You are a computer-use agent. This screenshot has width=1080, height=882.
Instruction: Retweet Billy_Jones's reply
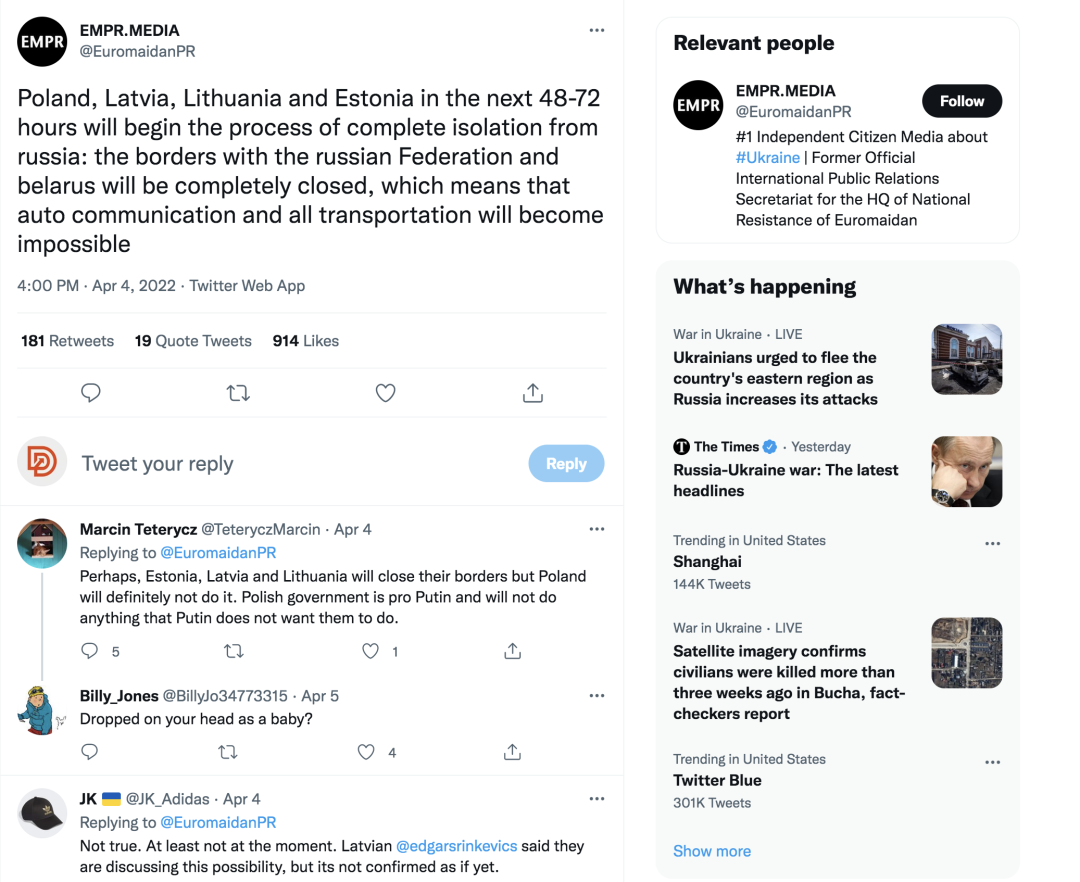point(229,752)
